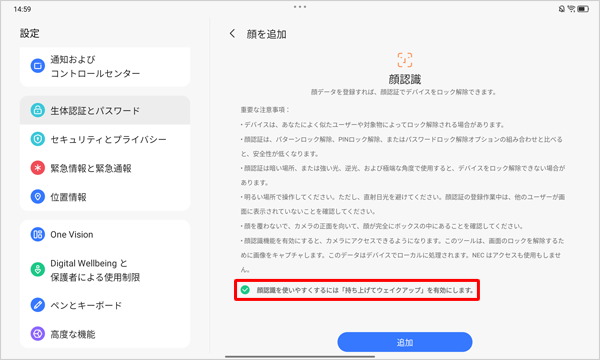Tap the blue 追加 button

coord(404,342)
